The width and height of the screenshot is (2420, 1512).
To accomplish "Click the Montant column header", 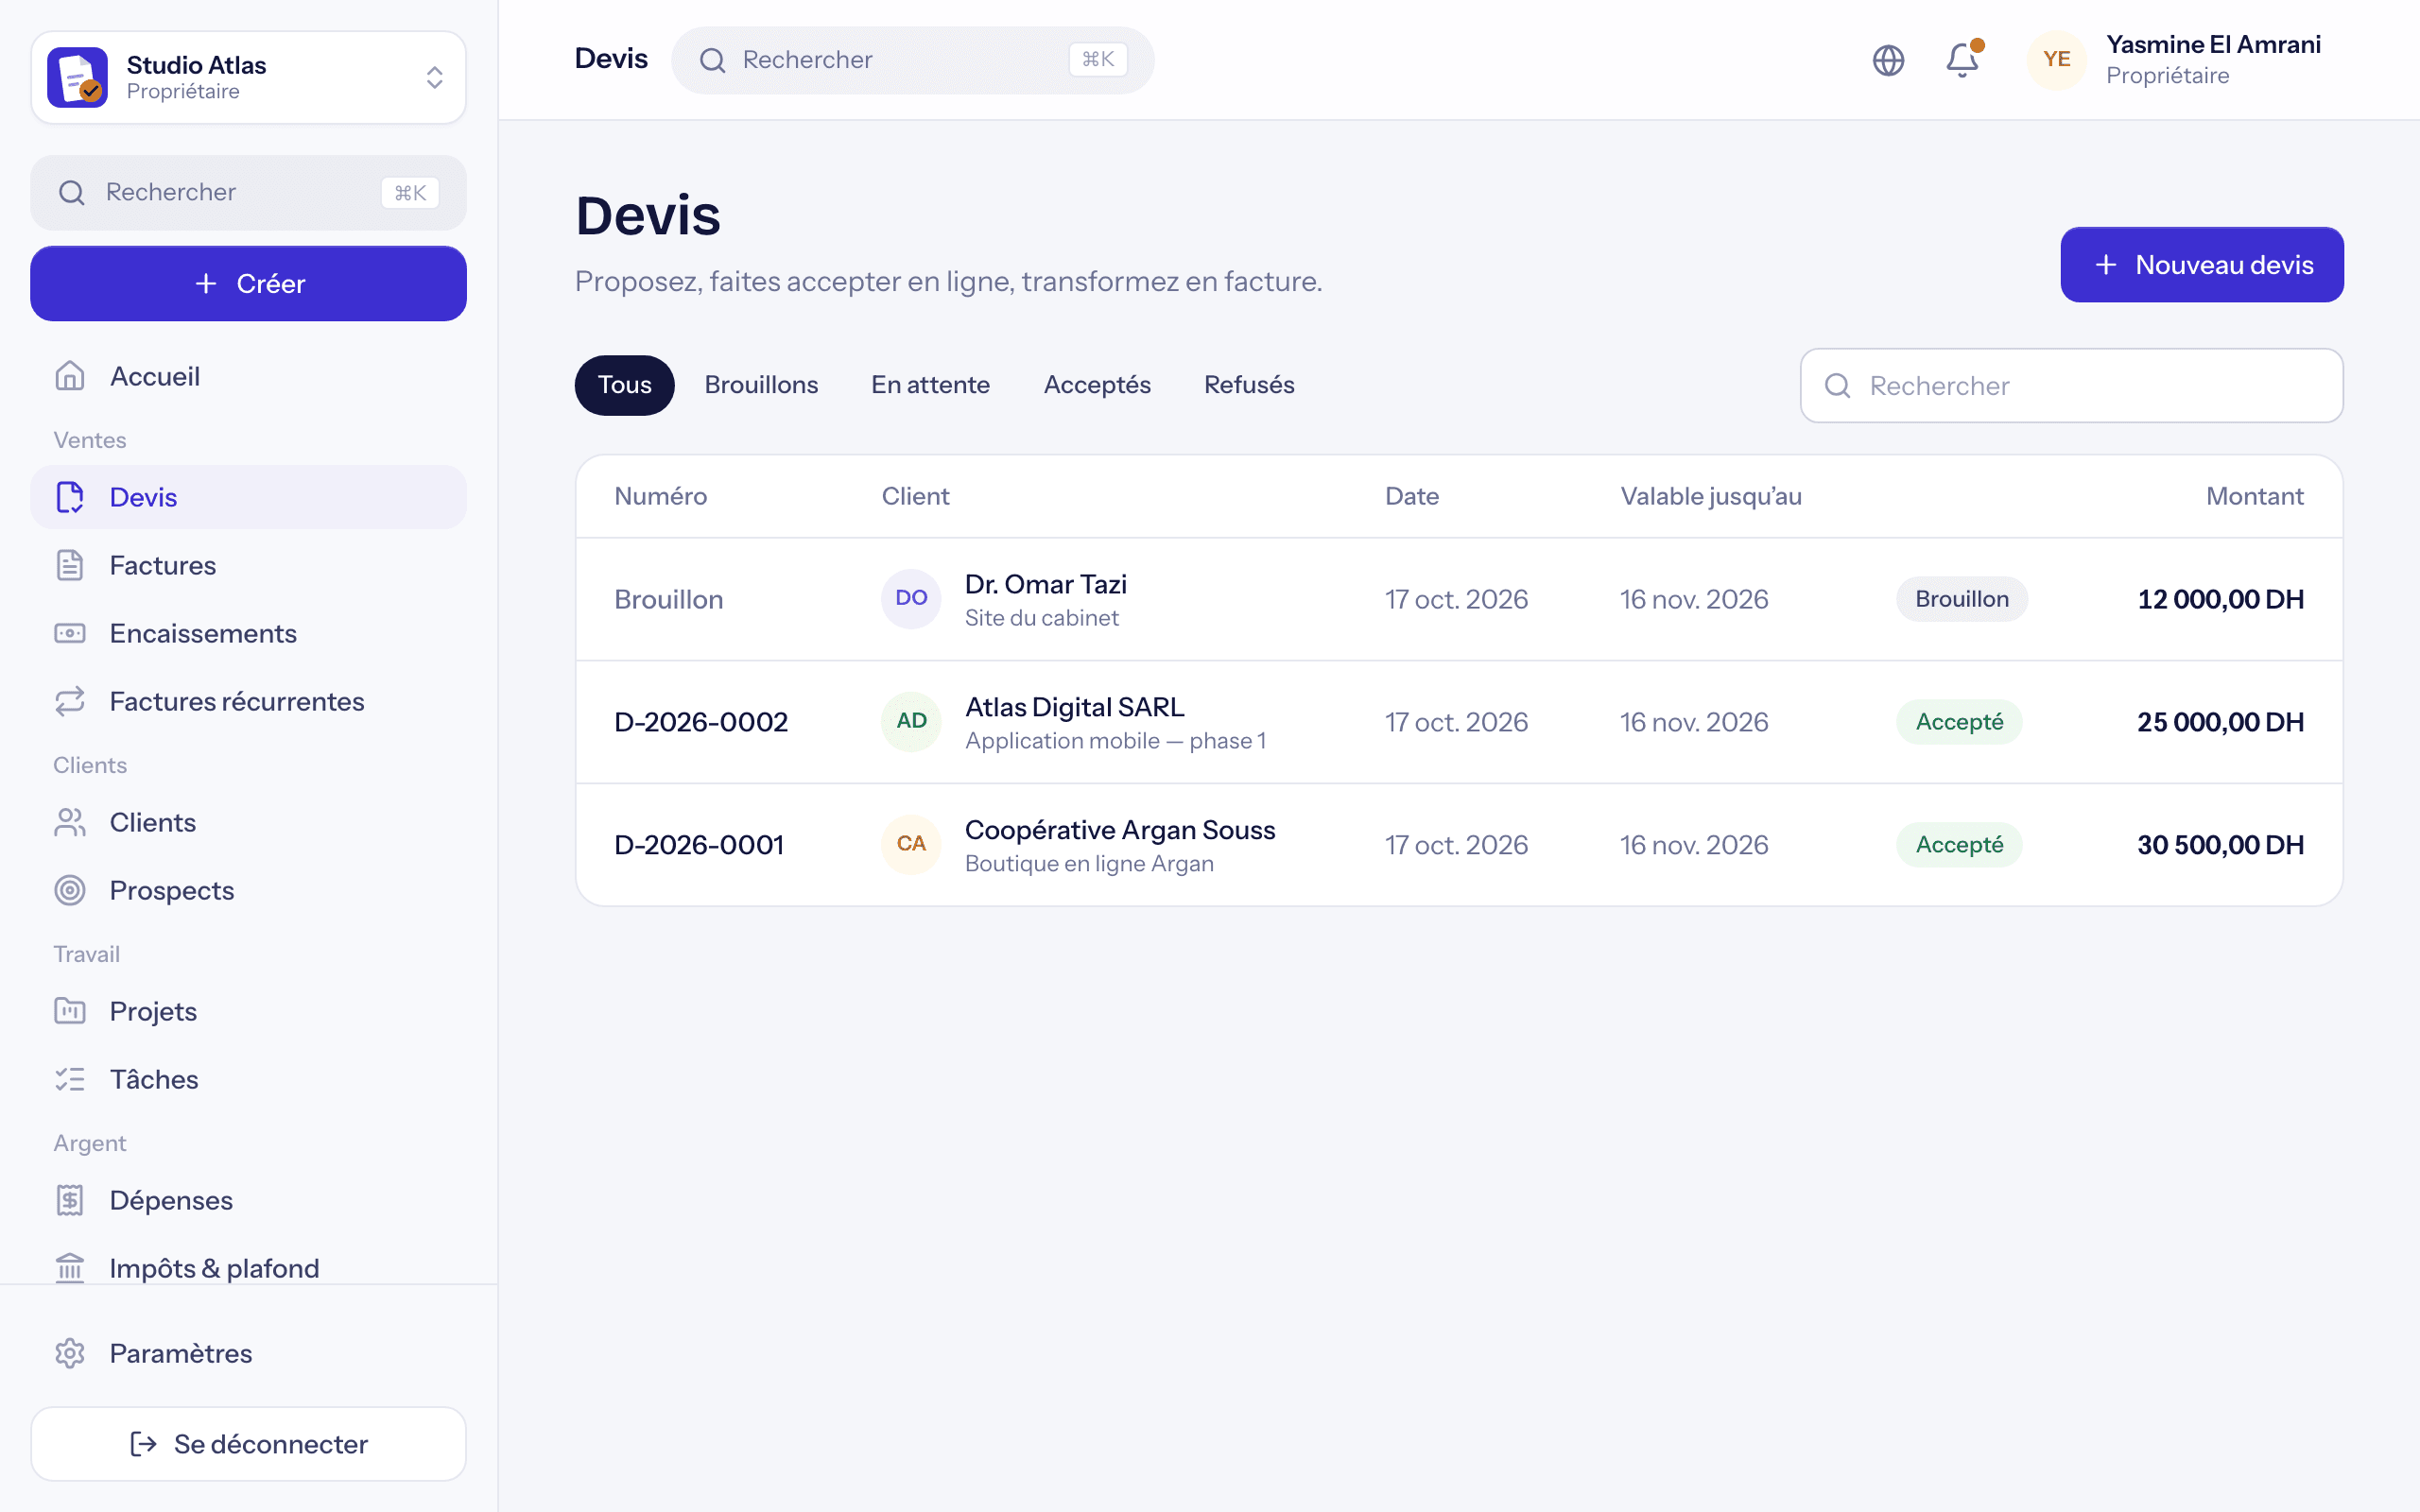I will 2254,496.
